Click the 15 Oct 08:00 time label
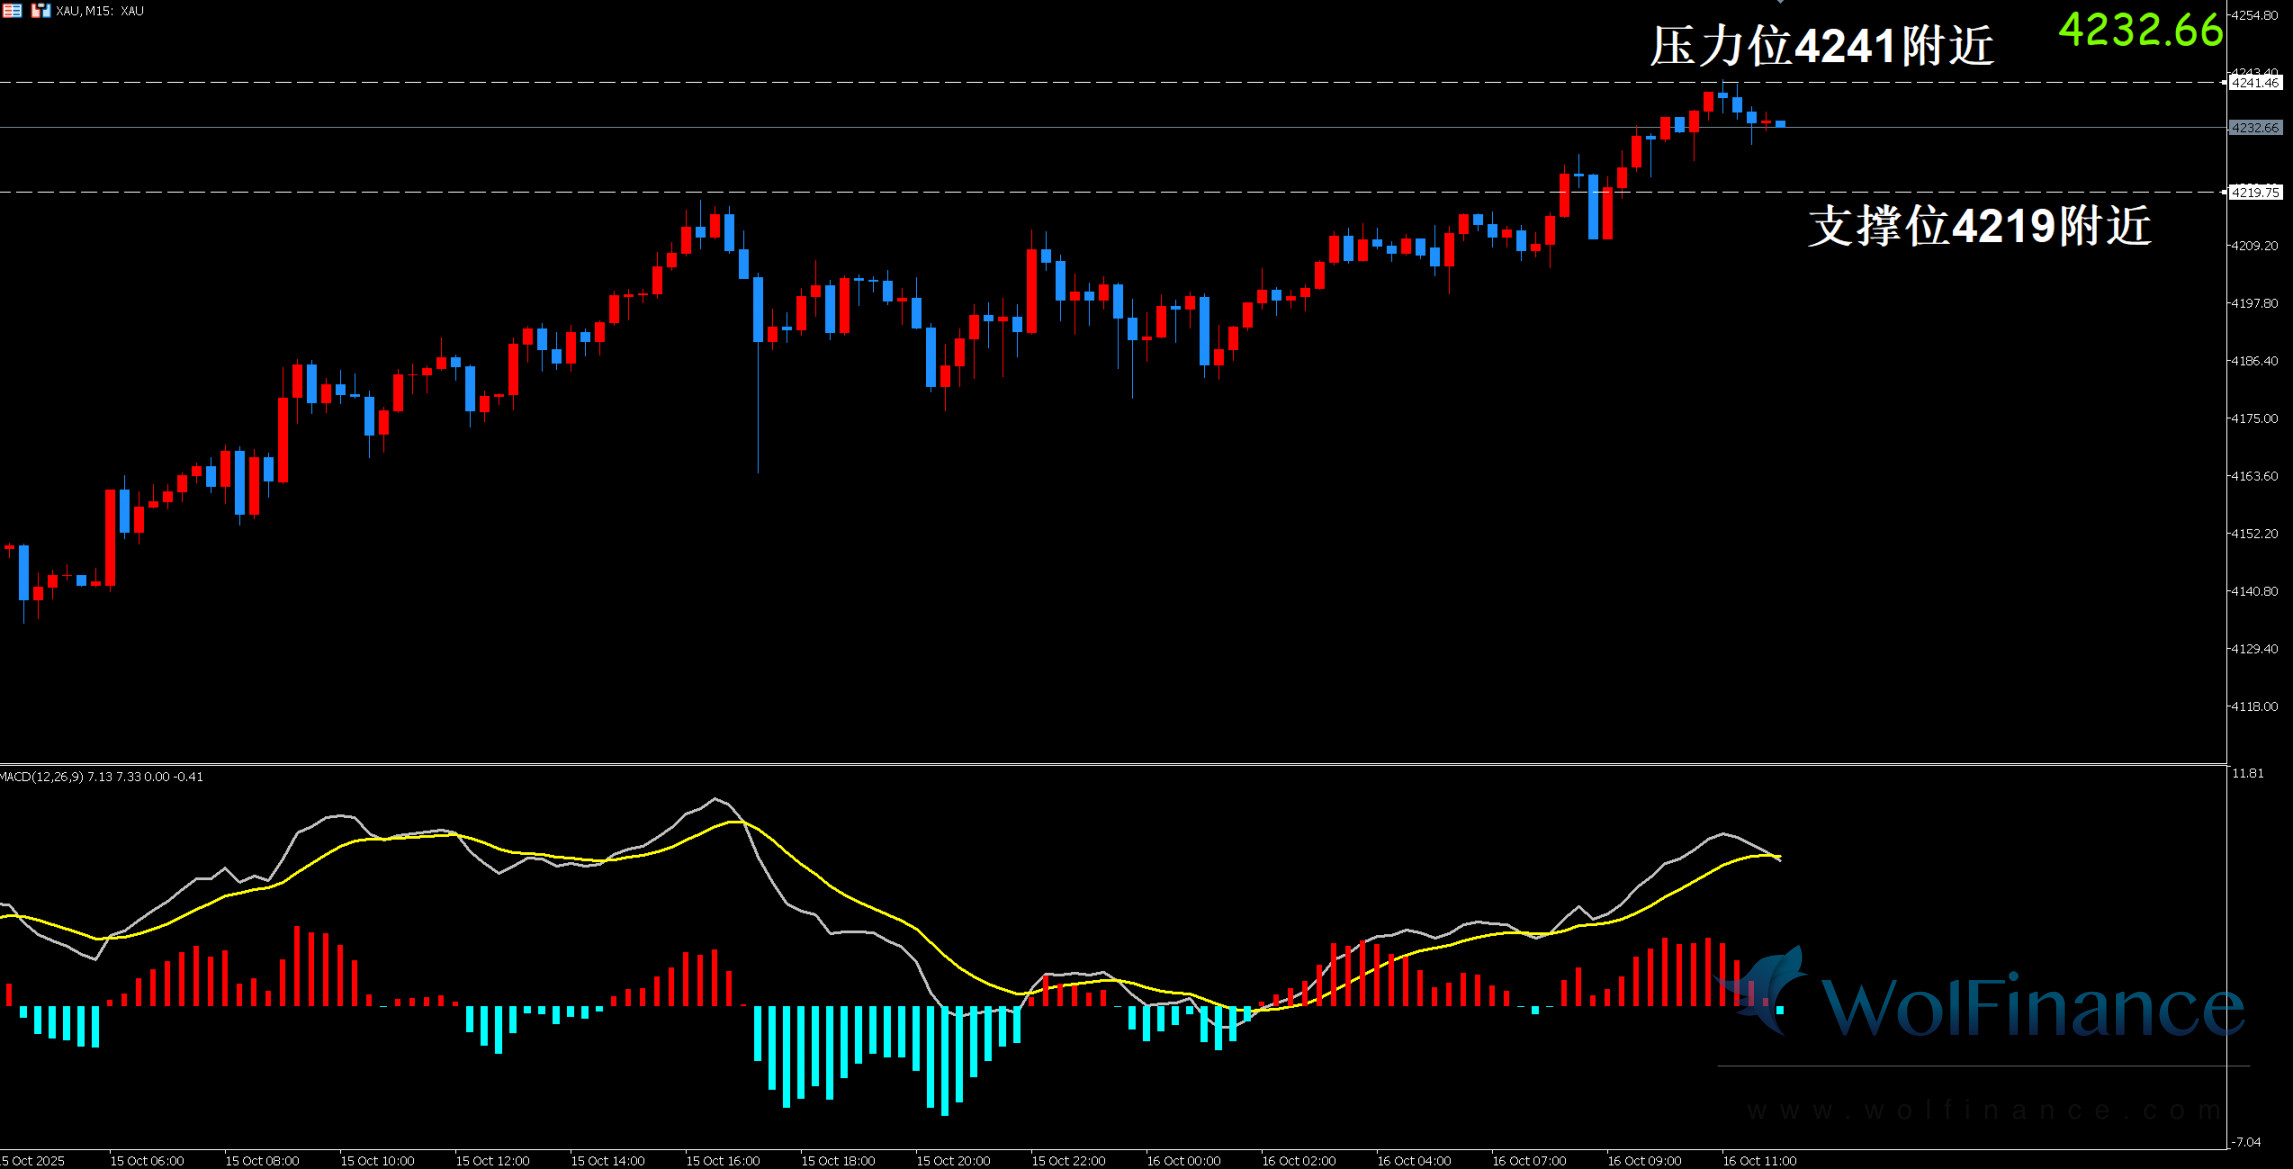This screenshot has height=1169, width=2293. click(x=262, y=1161)
